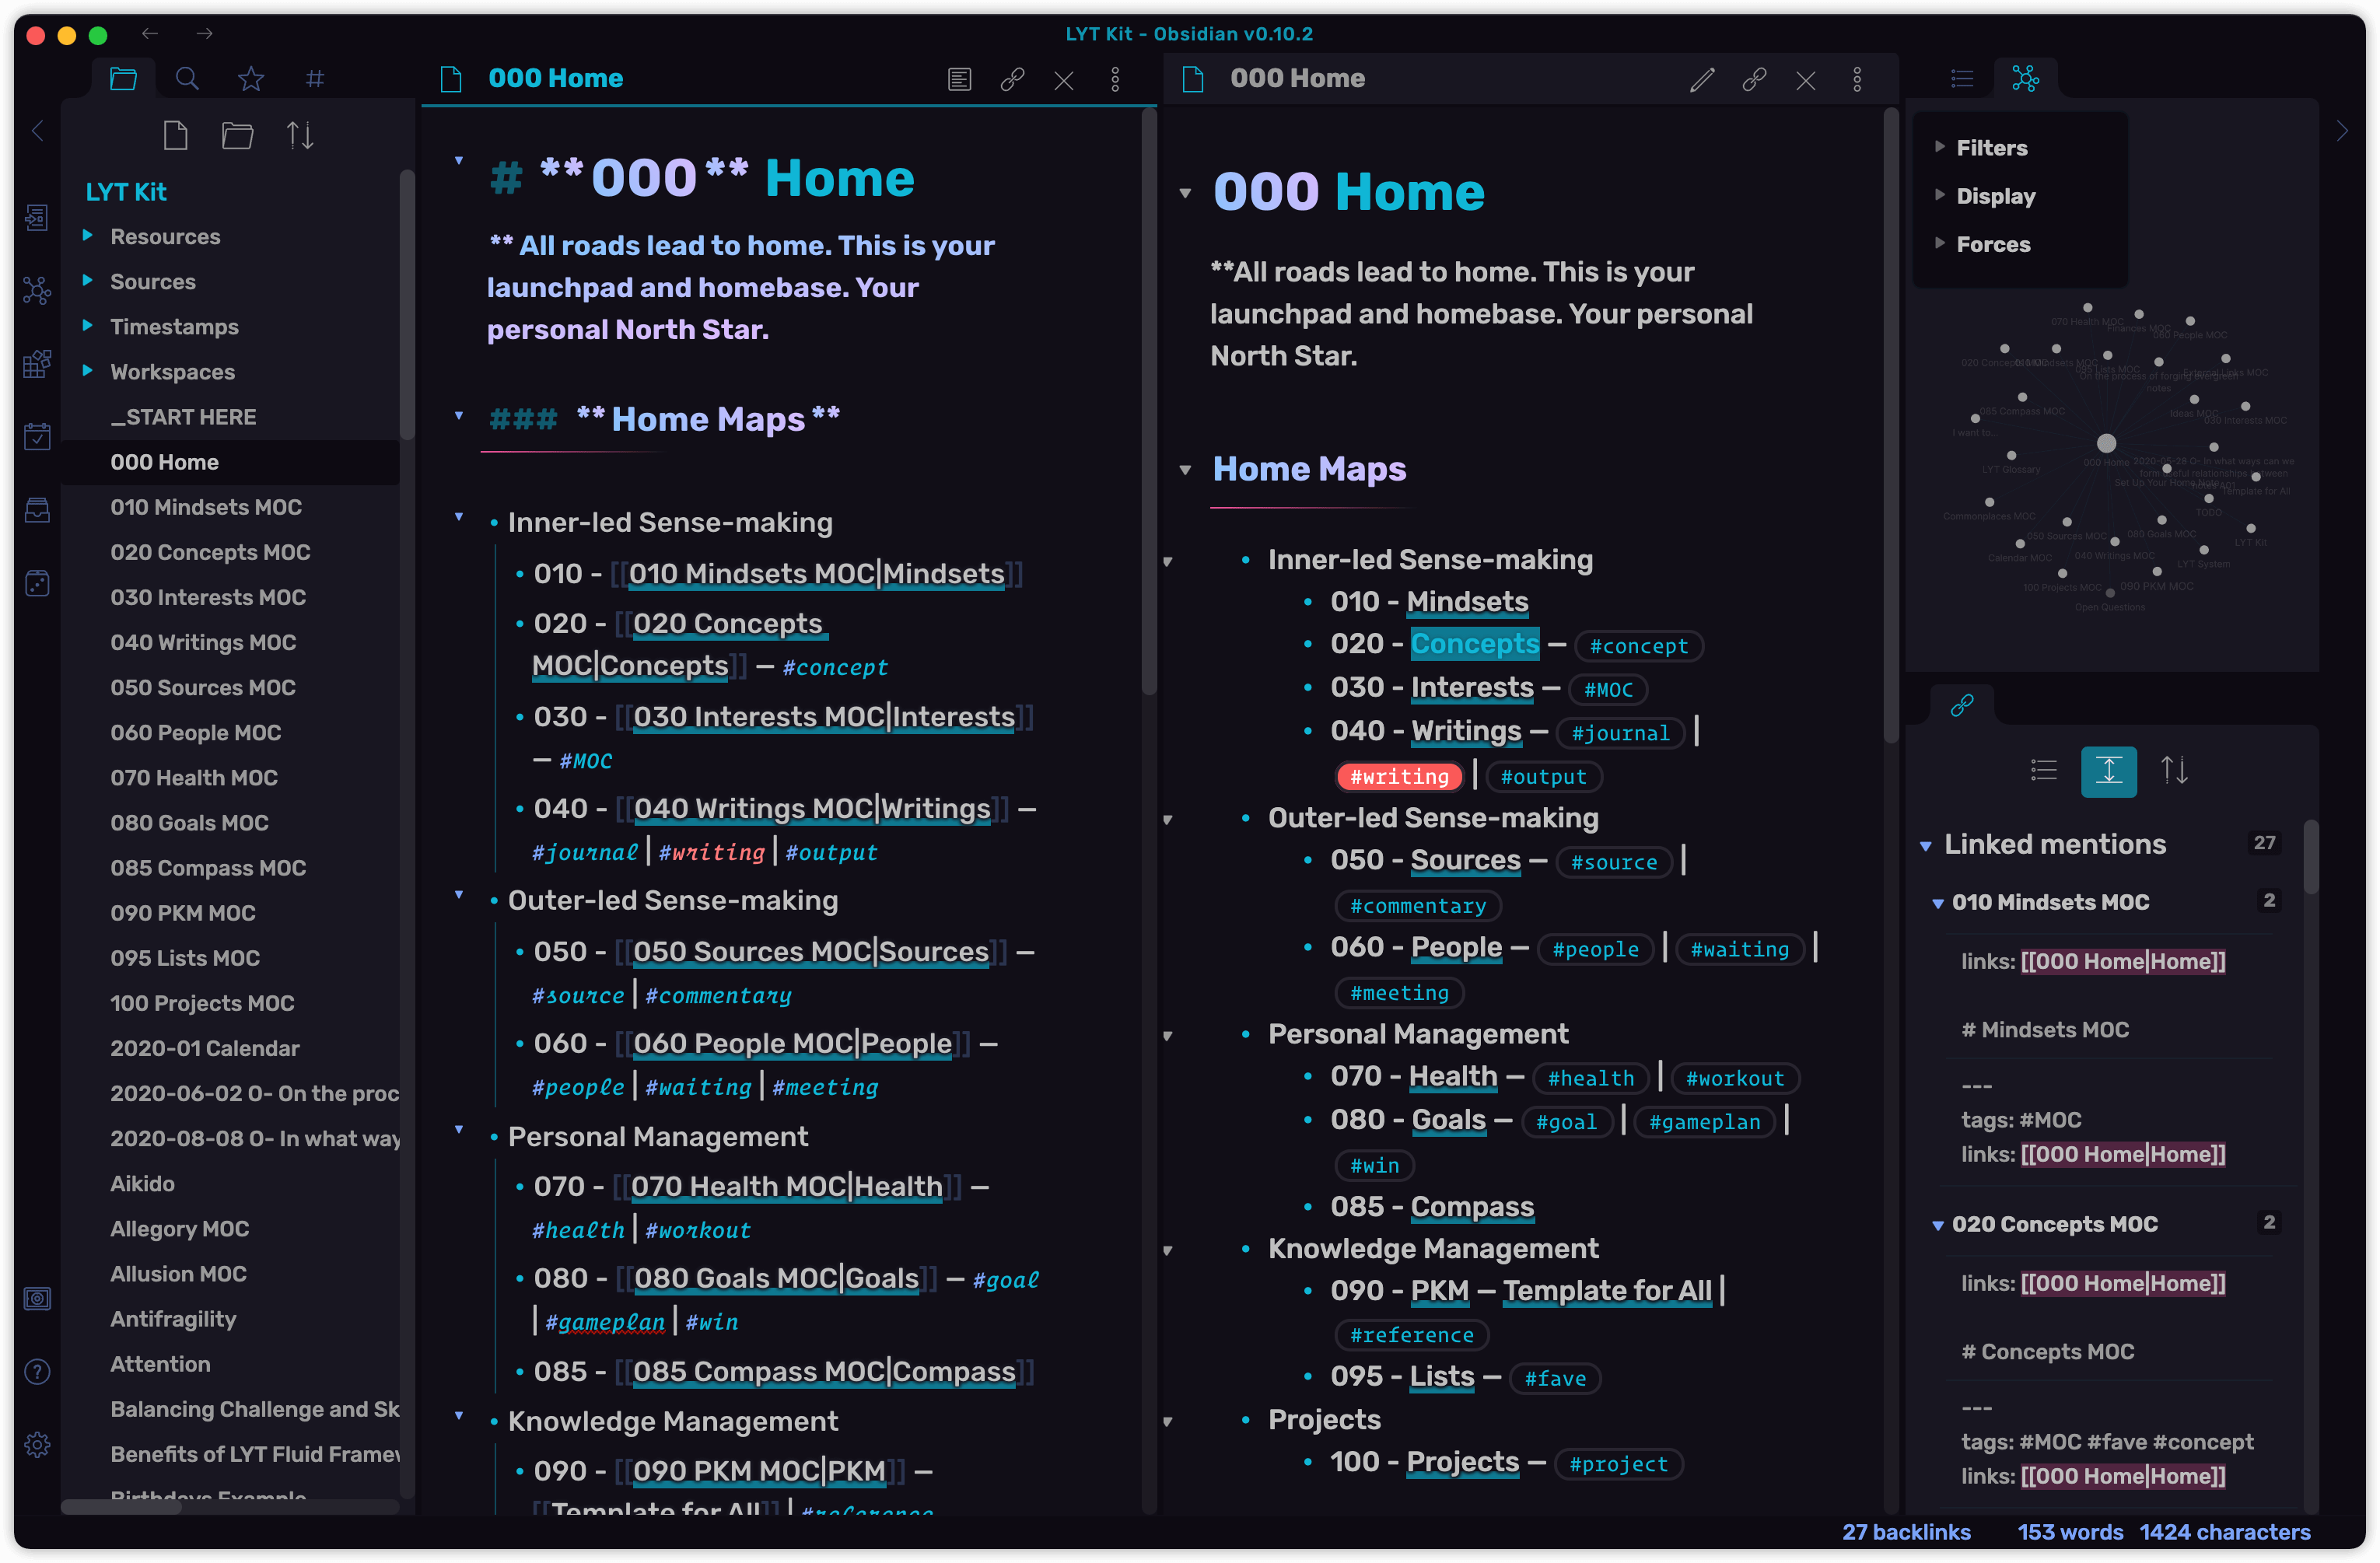Open more options menu of left pane
Image resolution: width=2380 pixels, height=1563 pixels.
[x=1115, y=79]
